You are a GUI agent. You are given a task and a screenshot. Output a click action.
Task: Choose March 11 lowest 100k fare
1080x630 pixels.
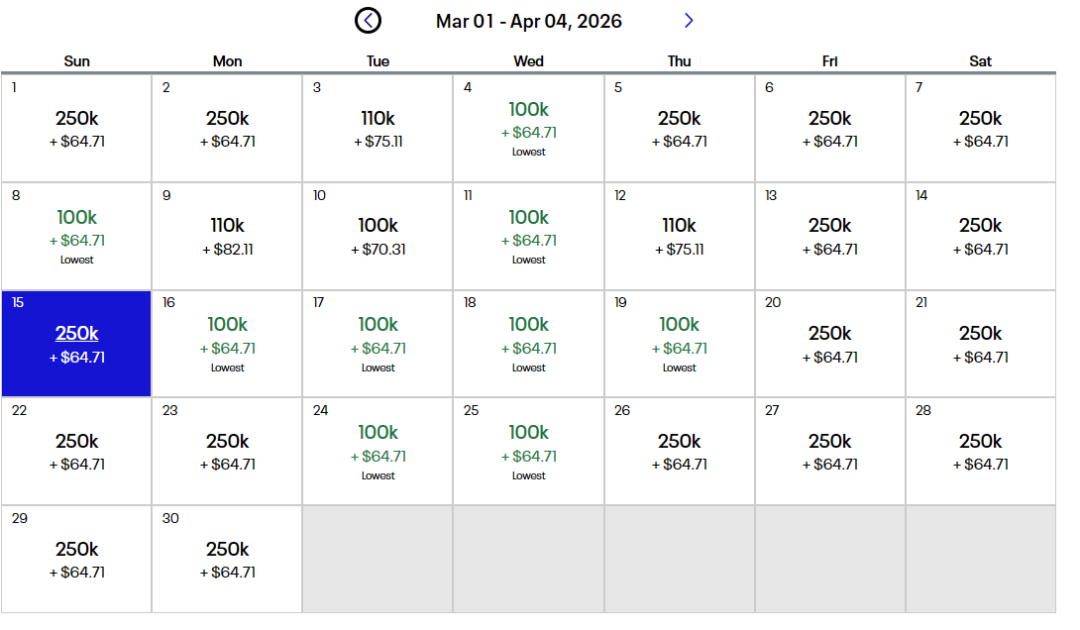point(529,236)
